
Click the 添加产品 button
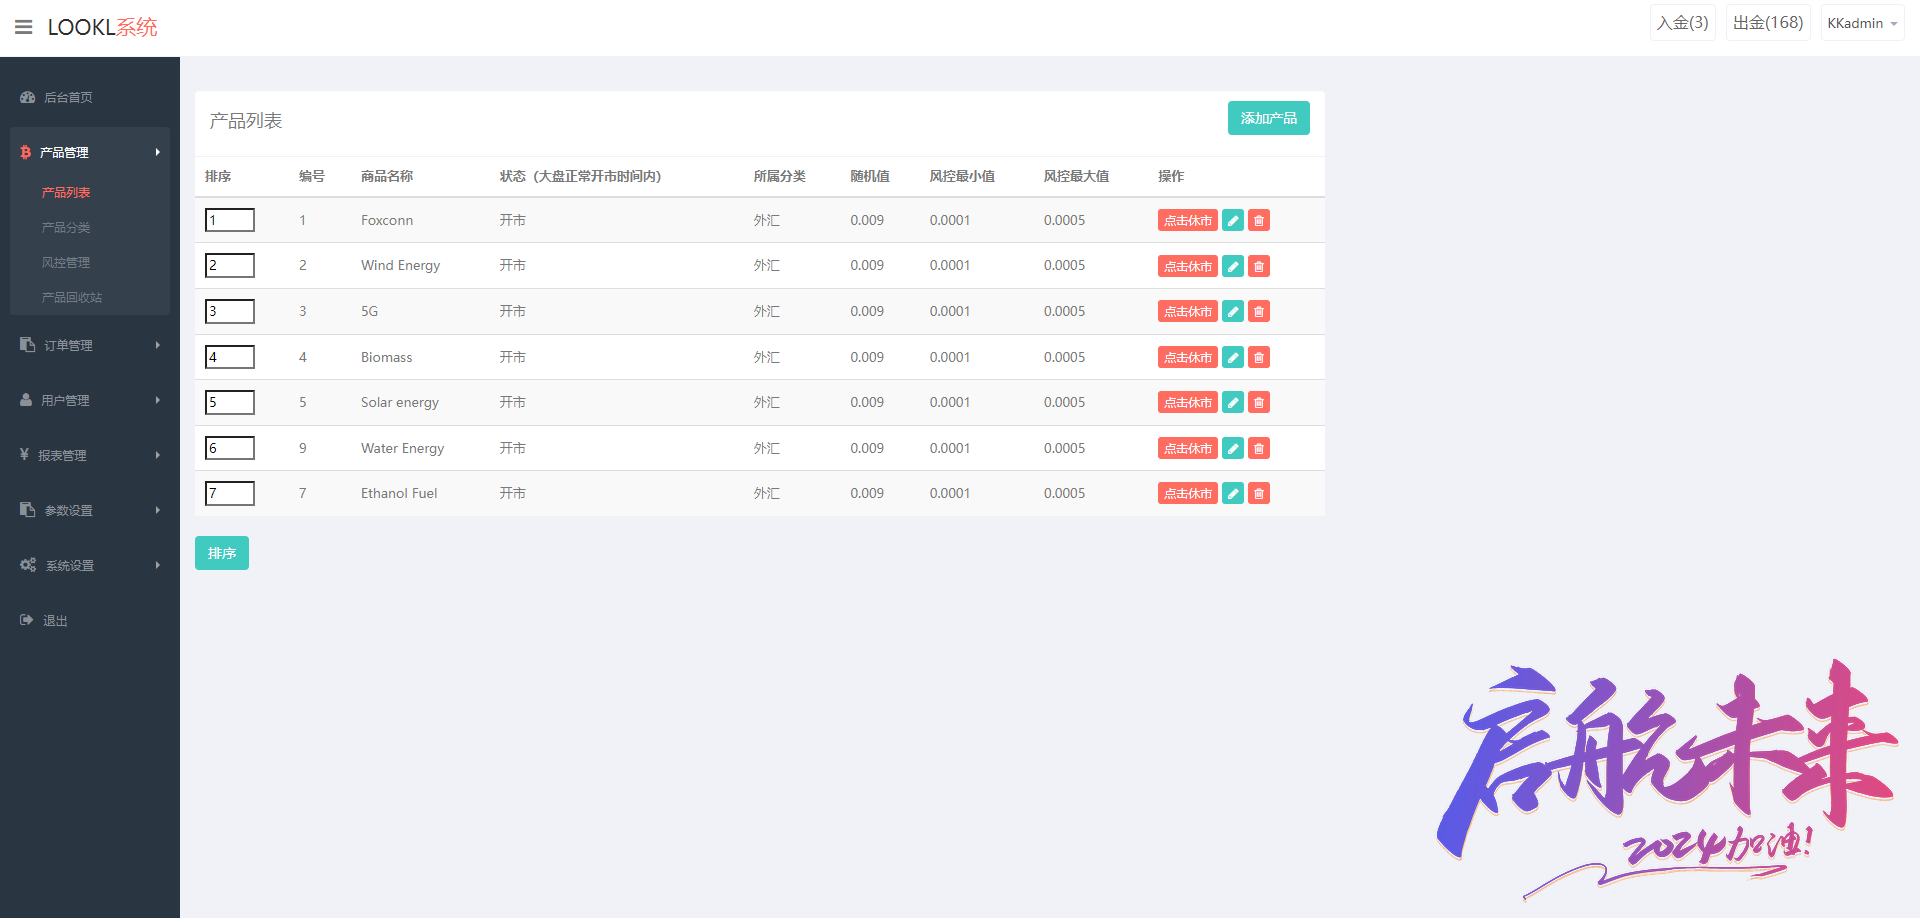tap(1268, 118)
